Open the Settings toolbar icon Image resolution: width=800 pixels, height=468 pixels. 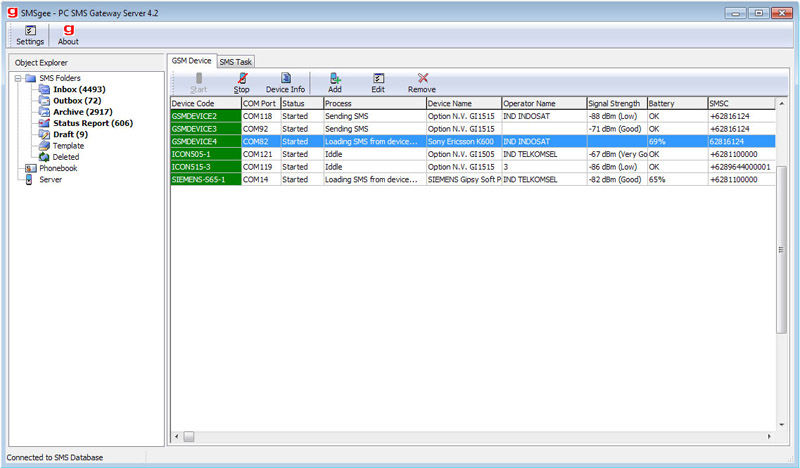(x=29, y=35)
